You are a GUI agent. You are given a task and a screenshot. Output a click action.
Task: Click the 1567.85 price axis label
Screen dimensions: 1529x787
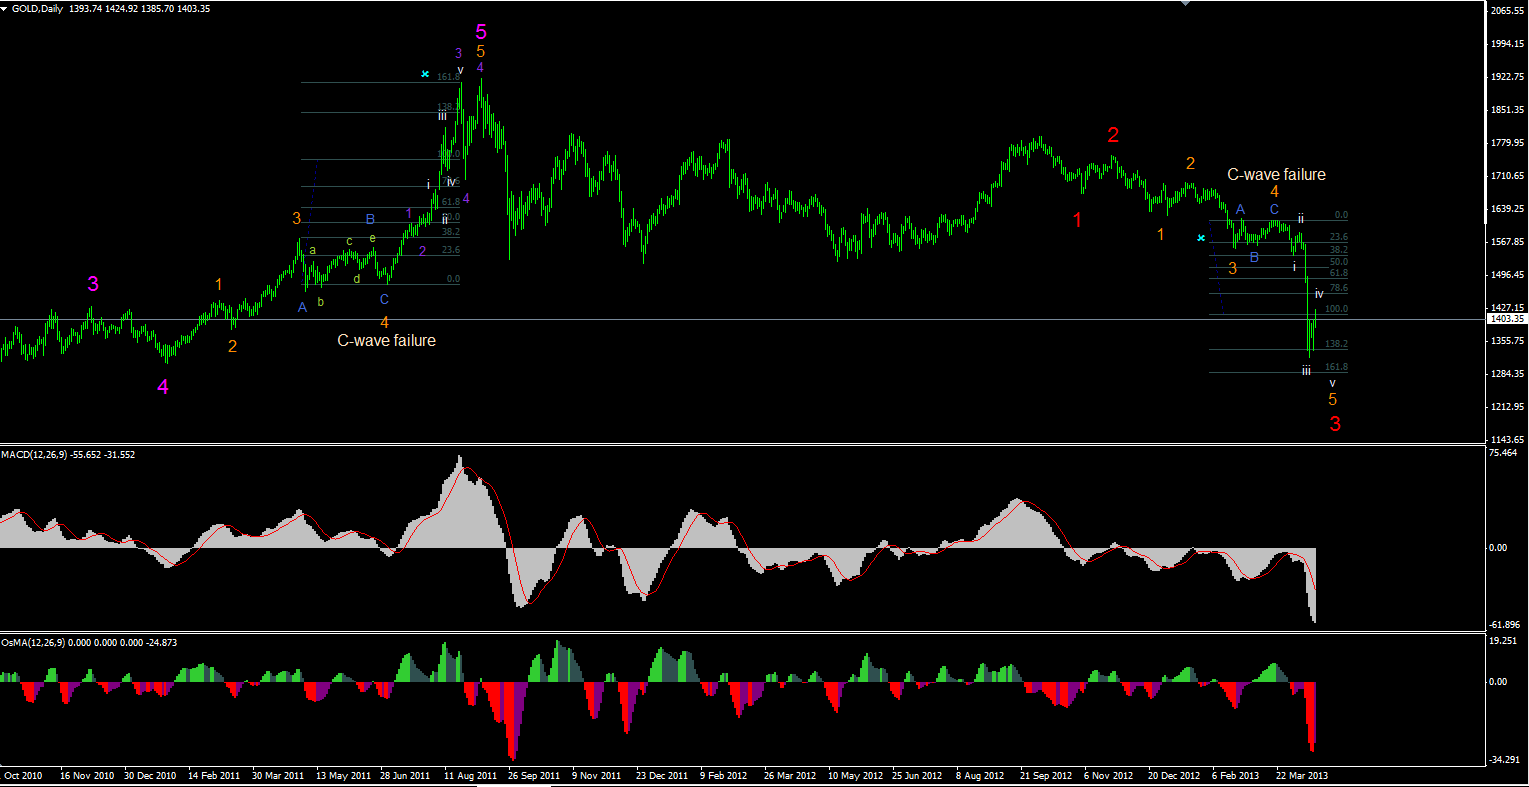coord(1506,242)
